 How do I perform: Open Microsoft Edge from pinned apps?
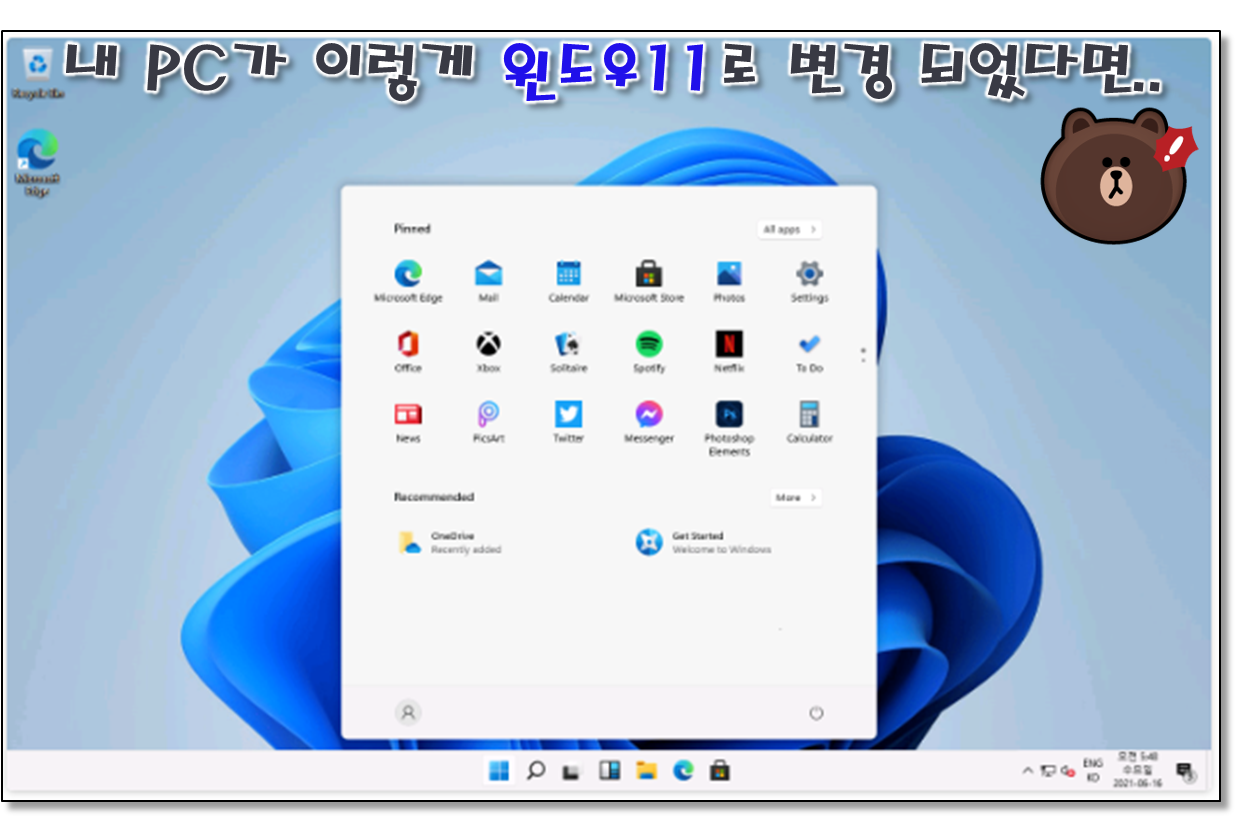(x=408, y=274)
